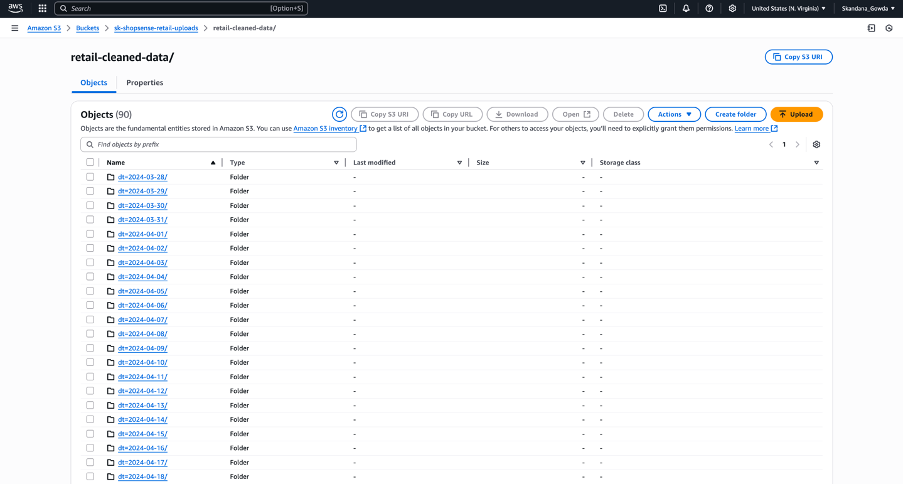
Task: Open the dt=2024-04-16/ folder
Action: click(x=142, y=448)
